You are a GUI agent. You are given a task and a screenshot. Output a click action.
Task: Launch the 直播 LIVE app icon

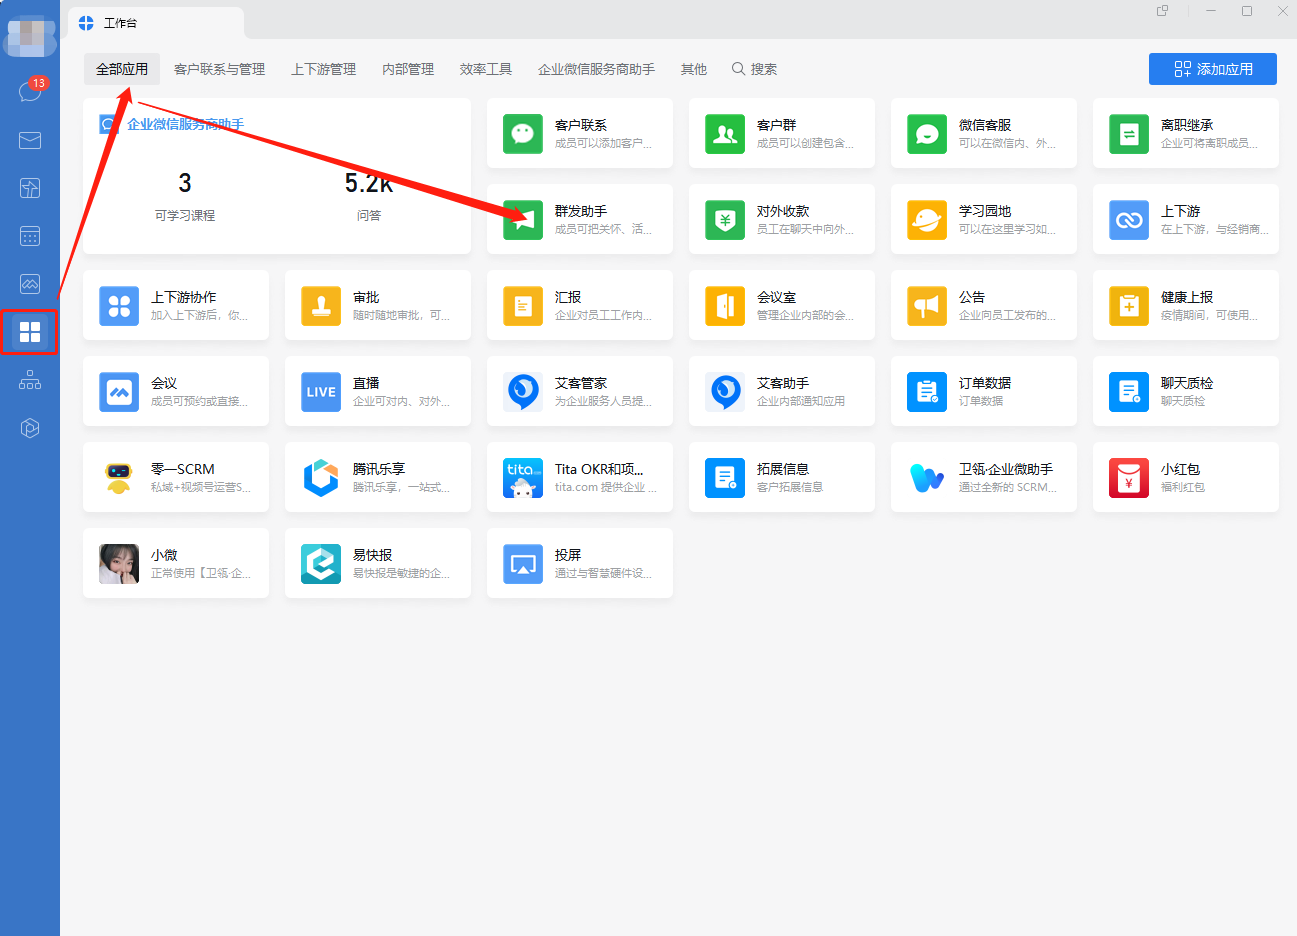pyautogui.click(x=321, y=392)
